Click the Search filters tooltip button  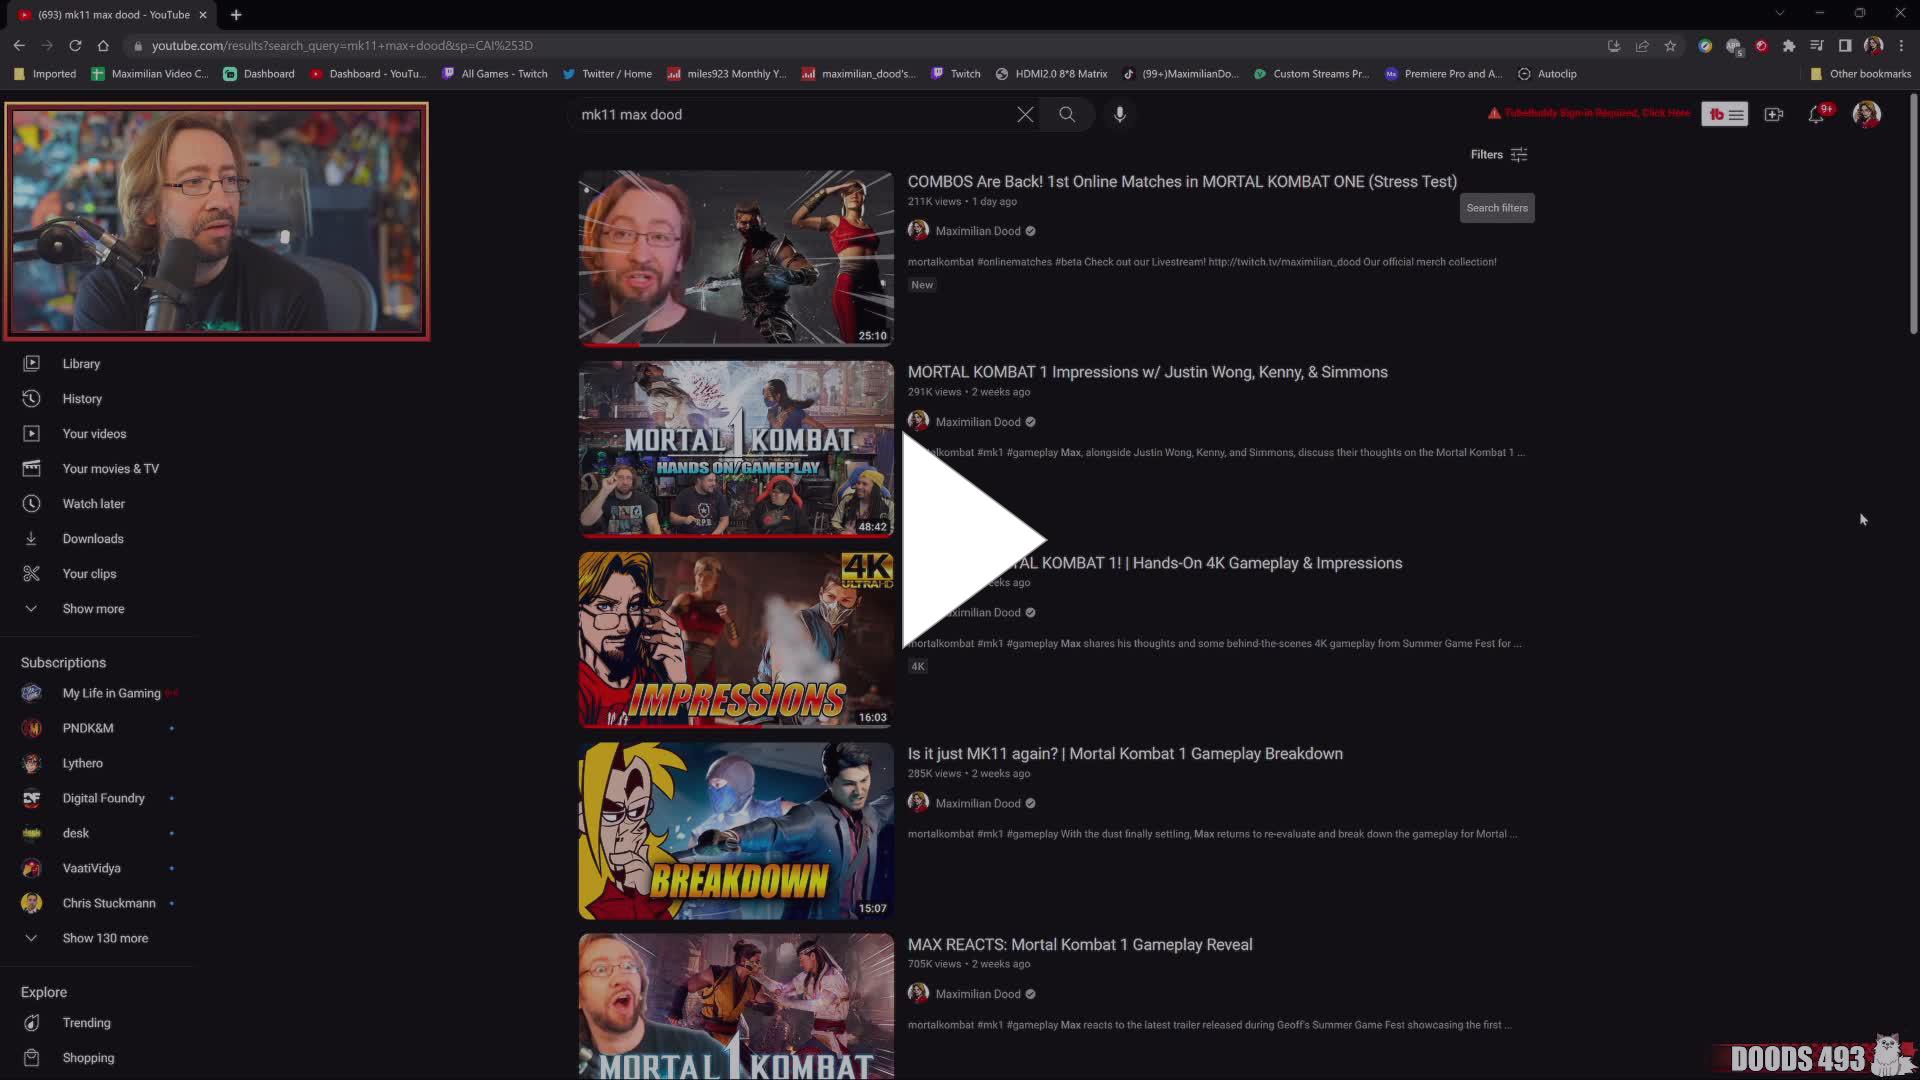pyautogui.click(x=1496, y=207)
